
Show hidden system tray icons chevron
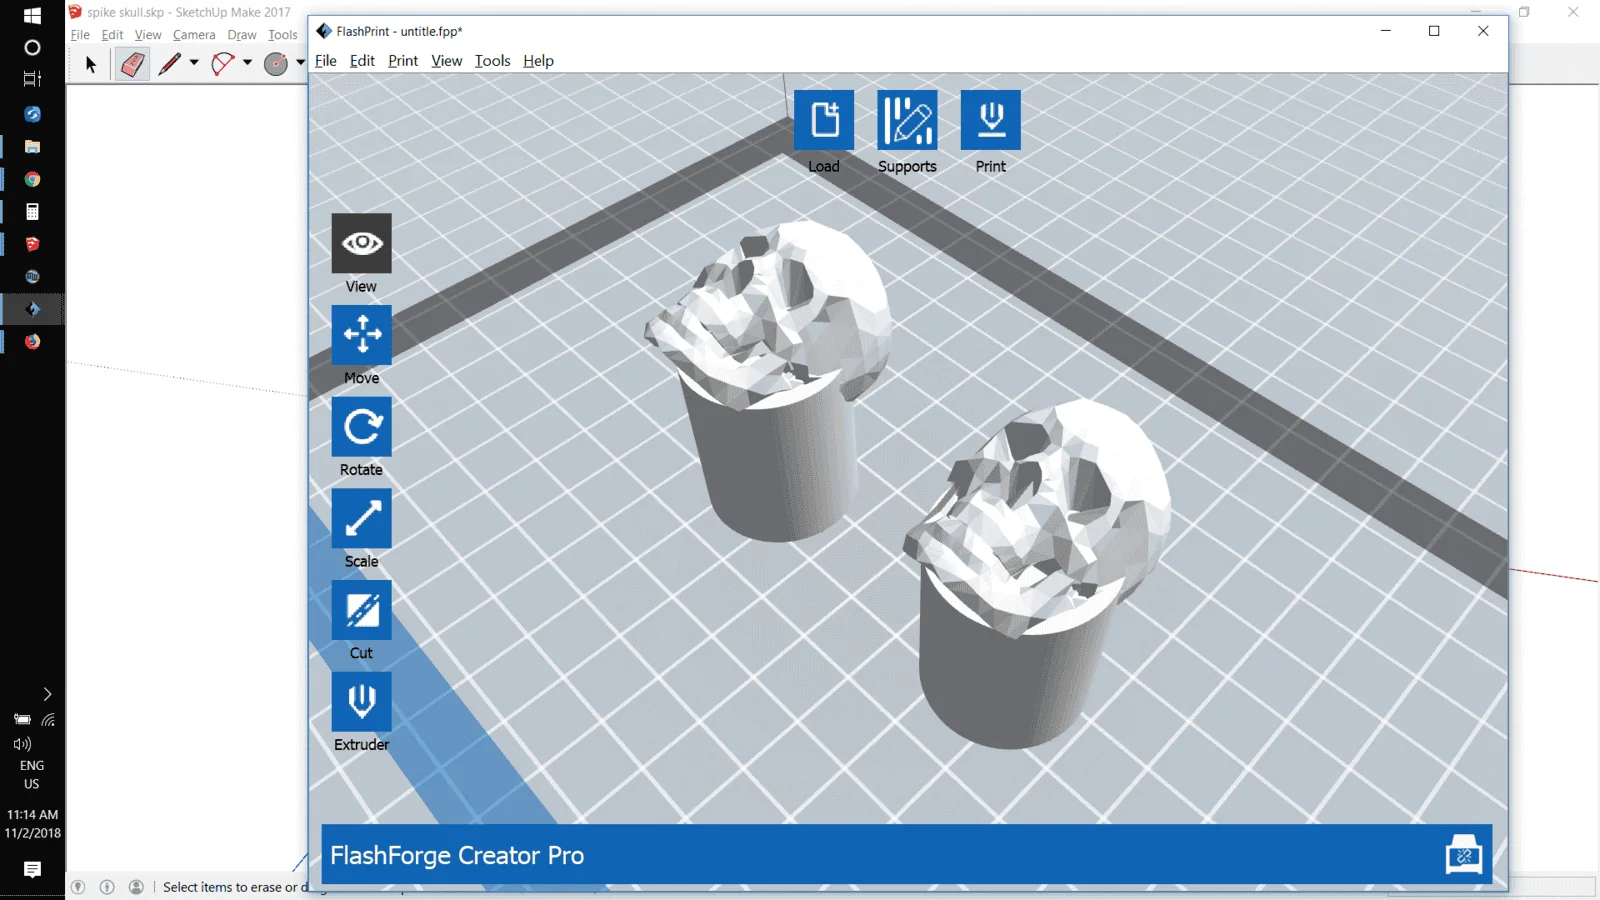(47, 694)
